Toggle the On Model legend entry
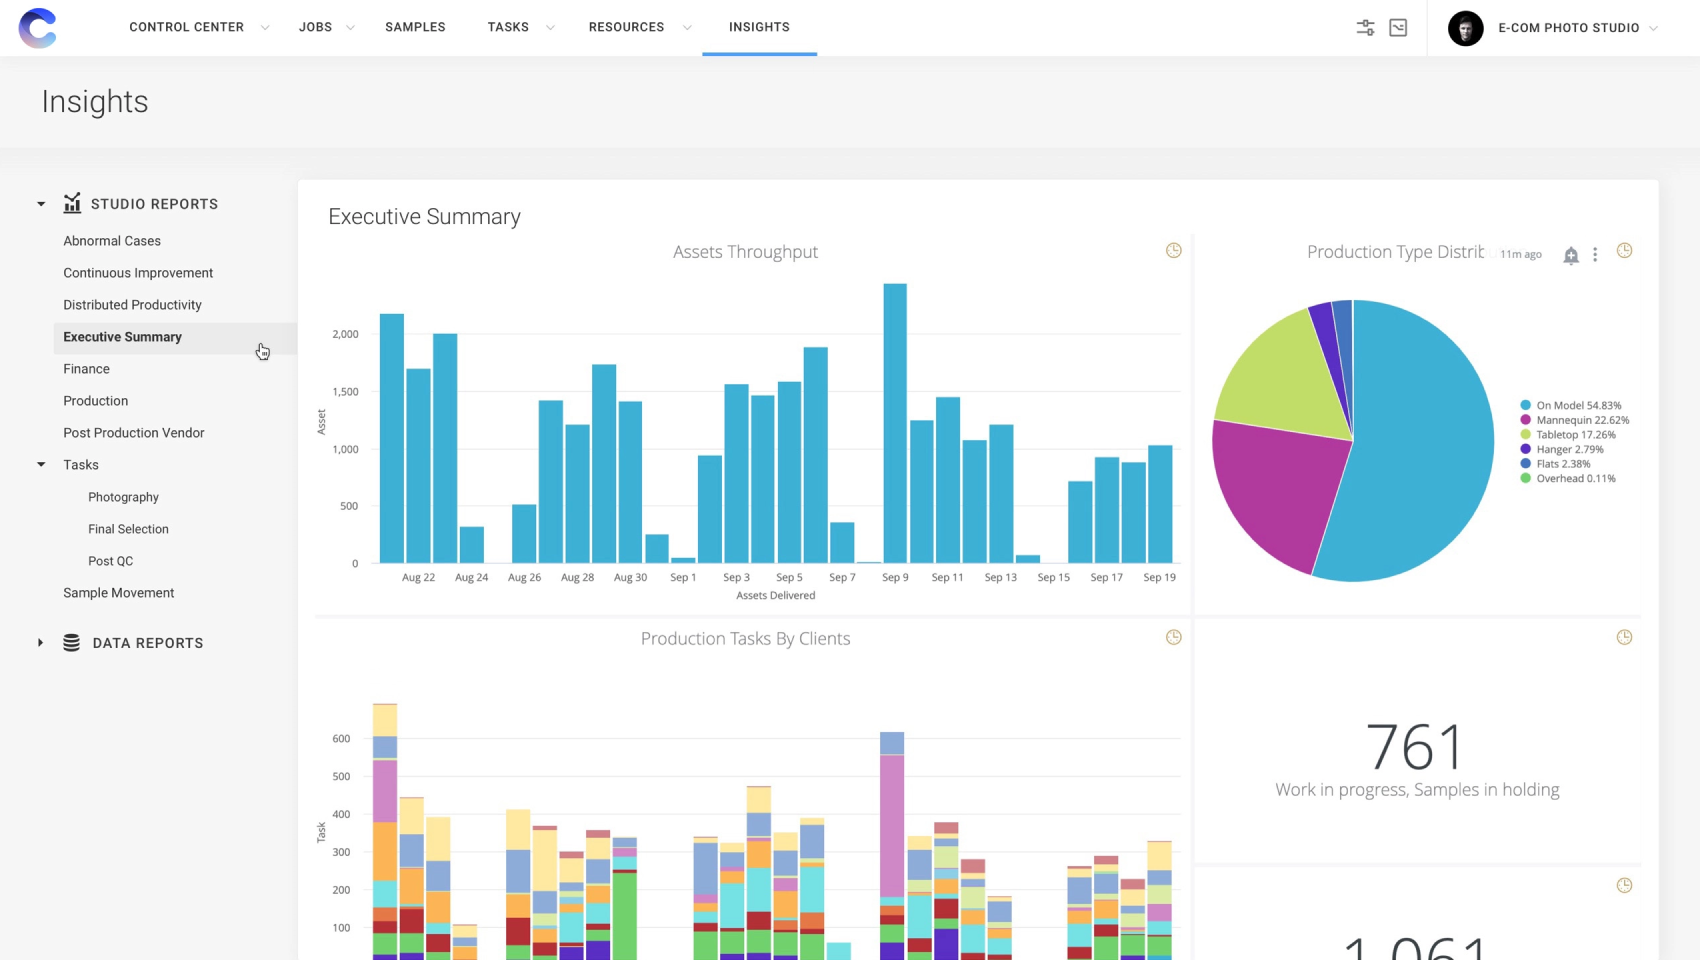This screenshot has height=960, width=1700. tap(1572, 405)
